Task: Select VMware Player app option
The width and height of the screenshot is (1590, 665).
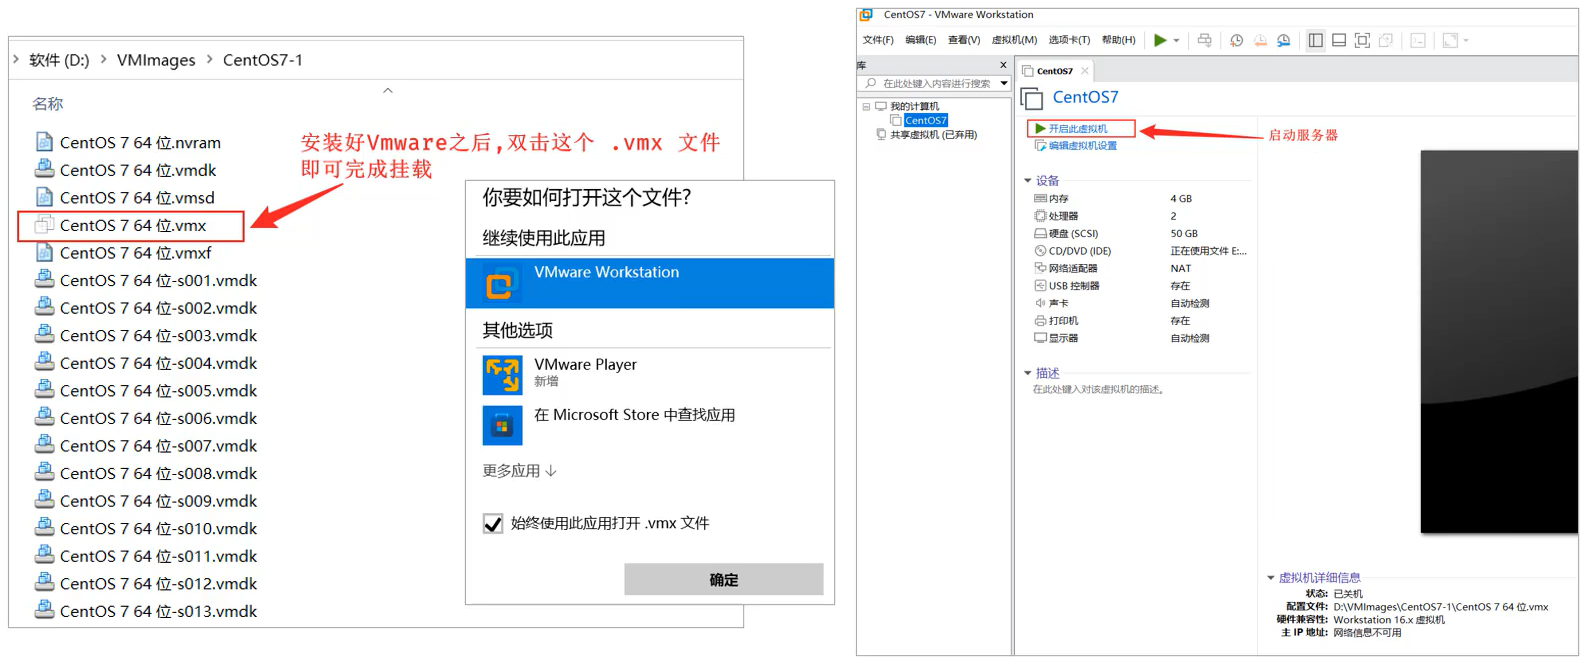Action: (585, 372)
